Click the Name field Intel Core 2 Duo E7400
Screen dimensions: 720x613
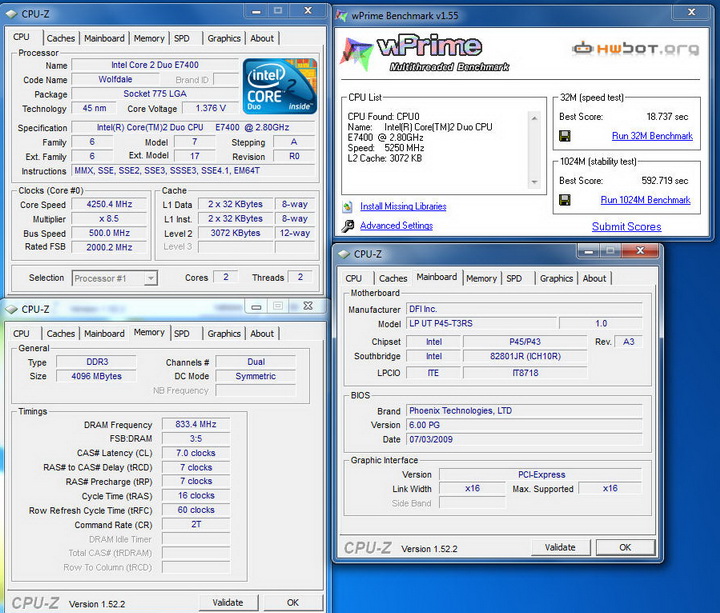pos(155,65)
